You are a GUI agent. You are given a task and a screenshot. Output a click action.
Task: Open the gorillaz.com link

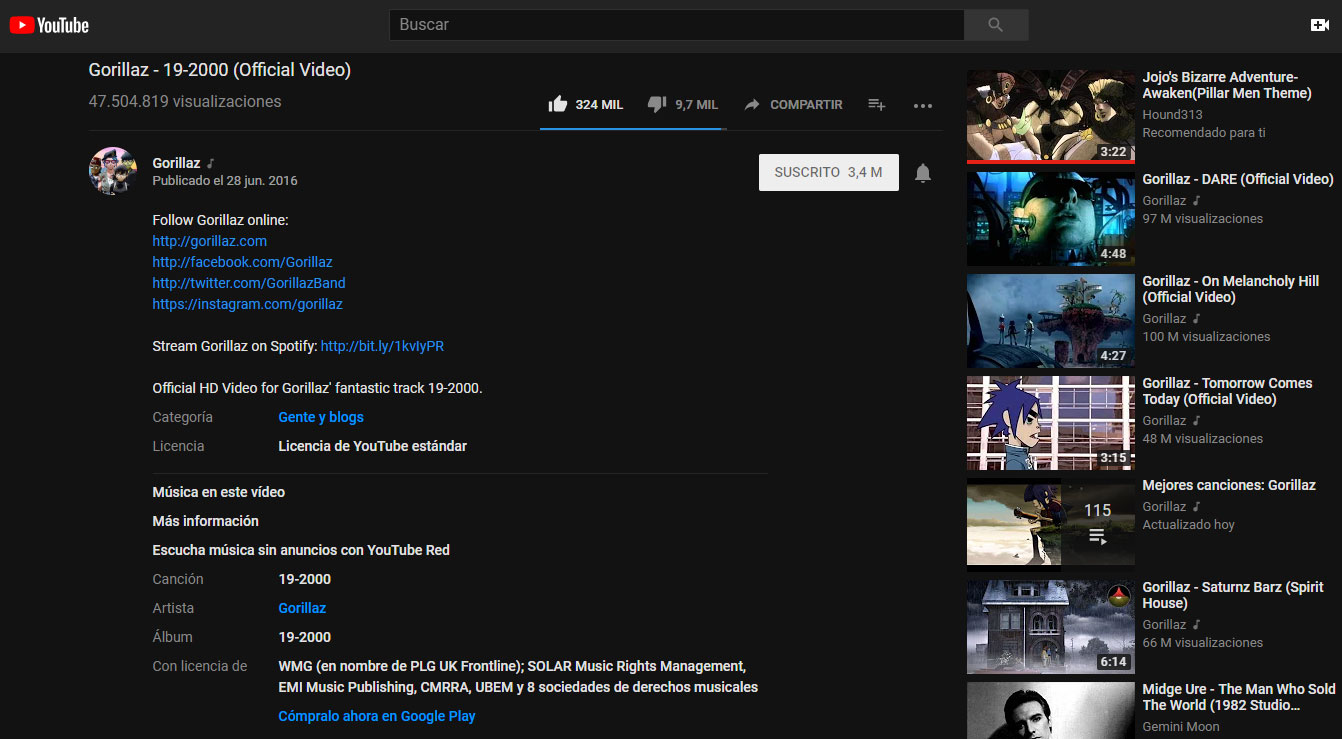[x=210, y=241]
